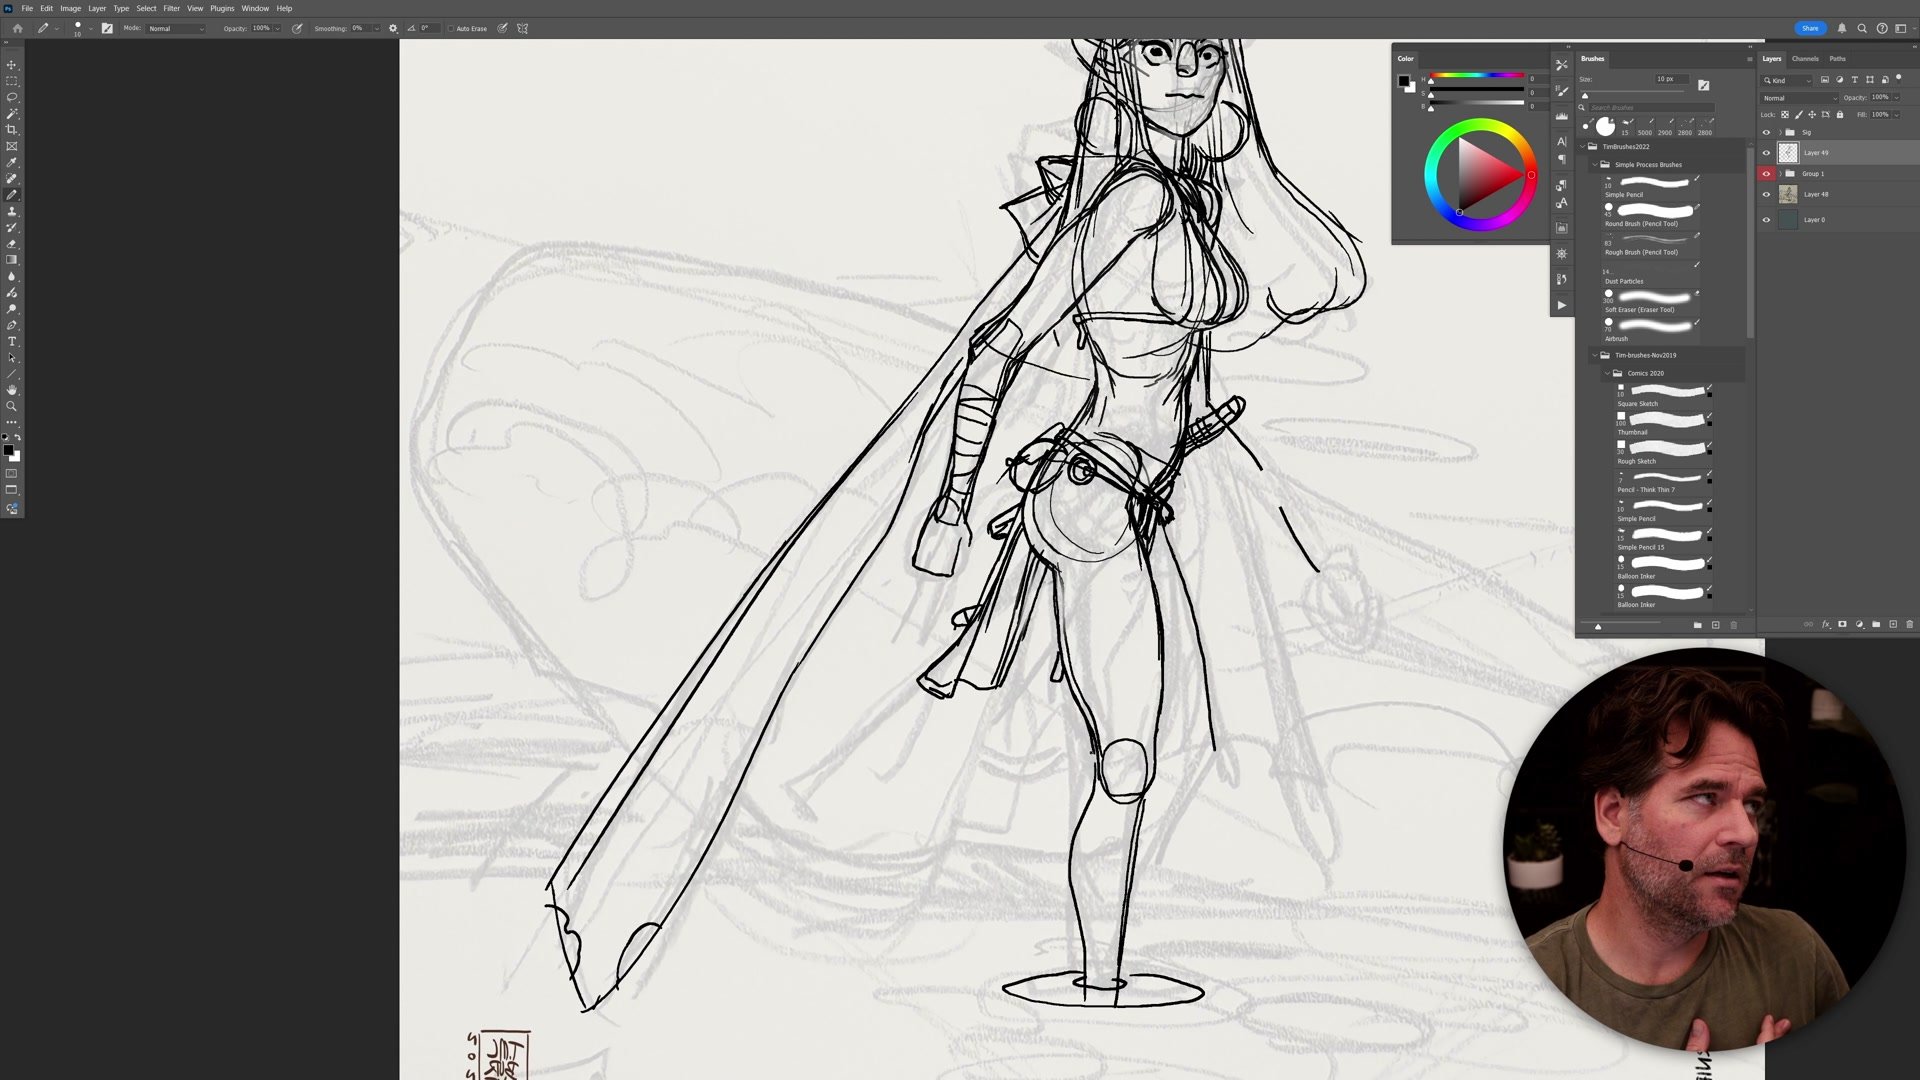This screenshot has height=1080, width=1920.
Task: Click the symmetry butterfly icon
Action: [522, 28]
